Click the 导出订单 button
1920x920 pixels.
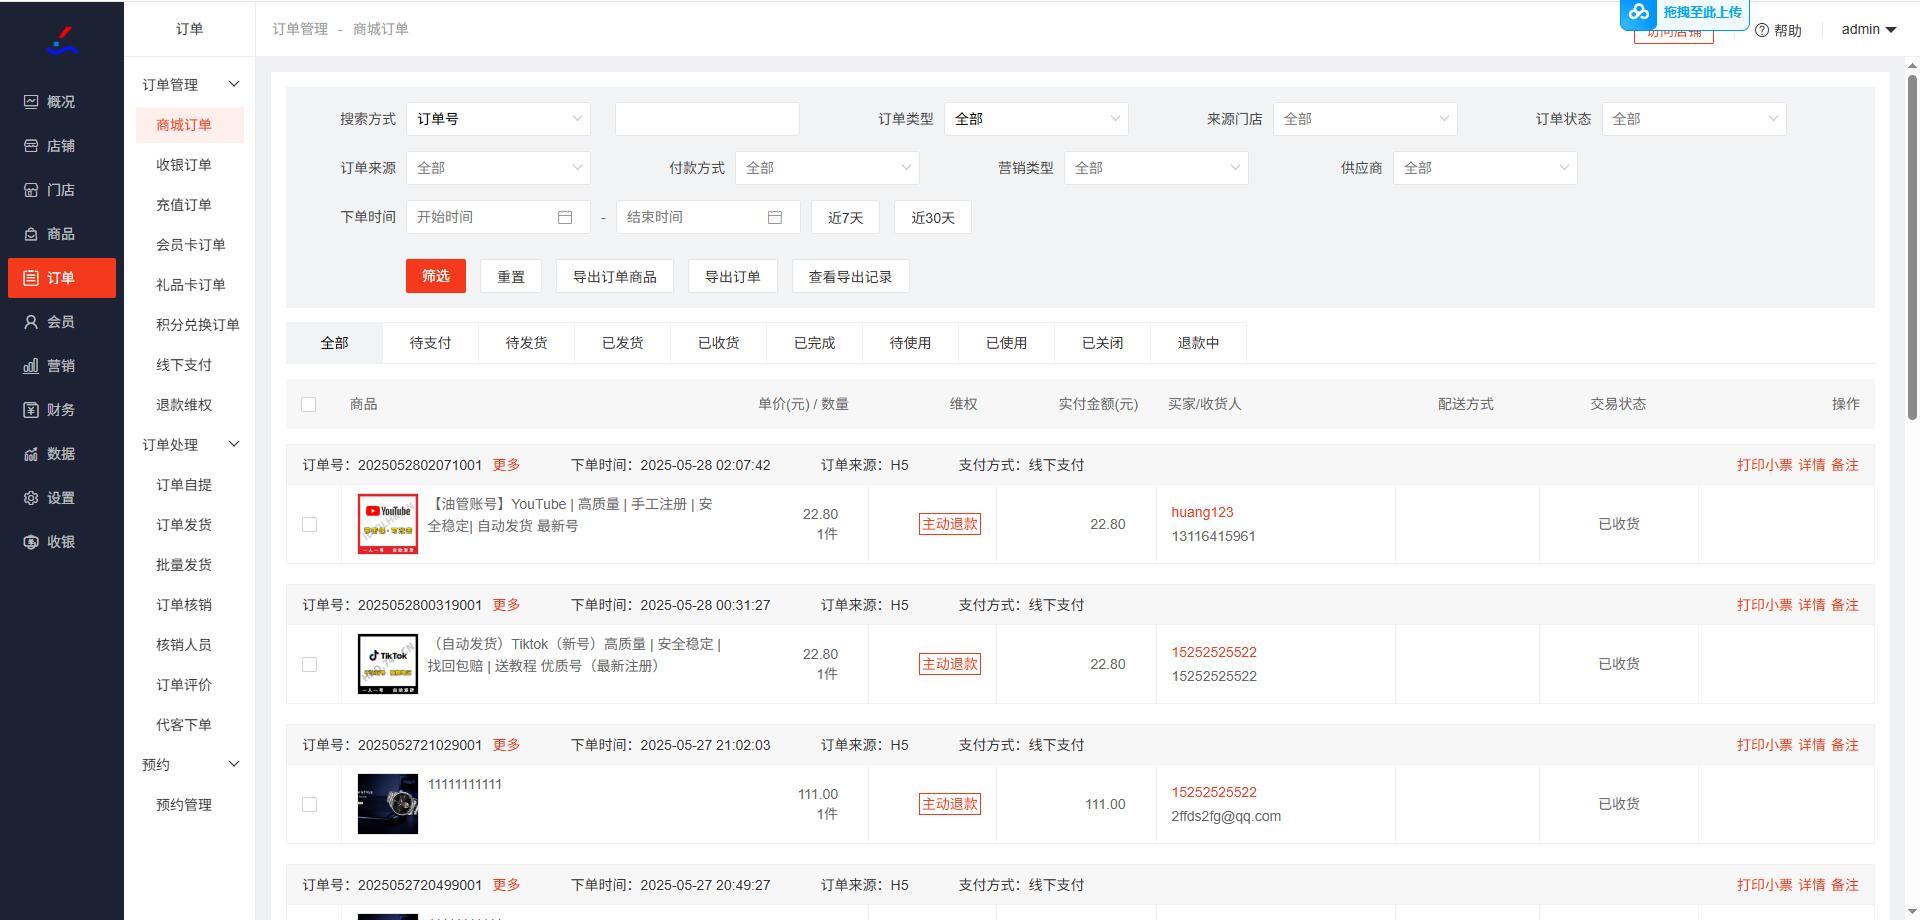pos(733,277)
